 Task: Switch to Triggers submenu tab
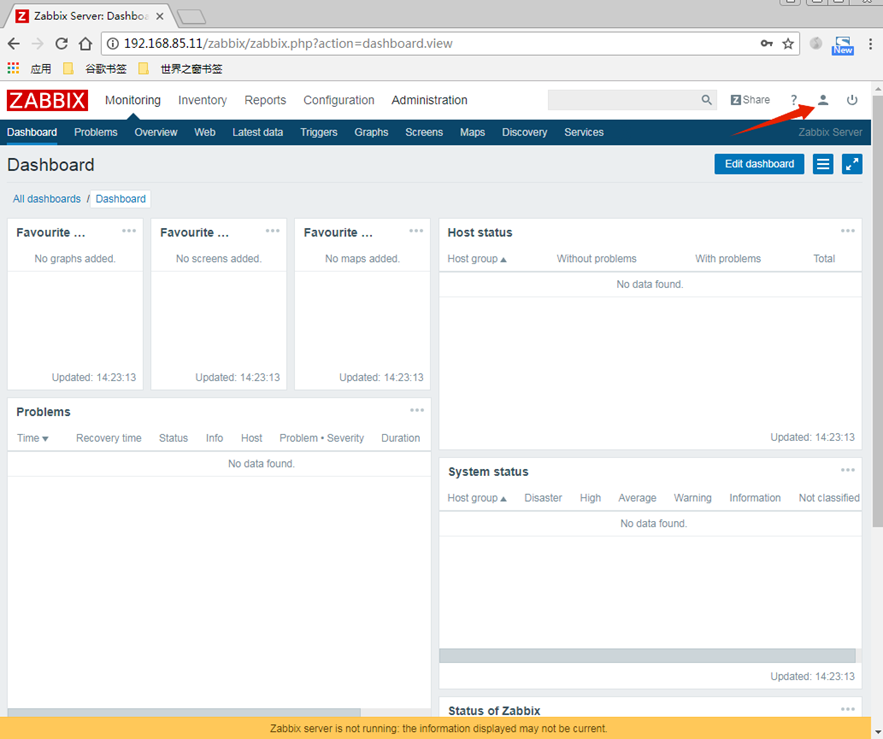point(319,132)
